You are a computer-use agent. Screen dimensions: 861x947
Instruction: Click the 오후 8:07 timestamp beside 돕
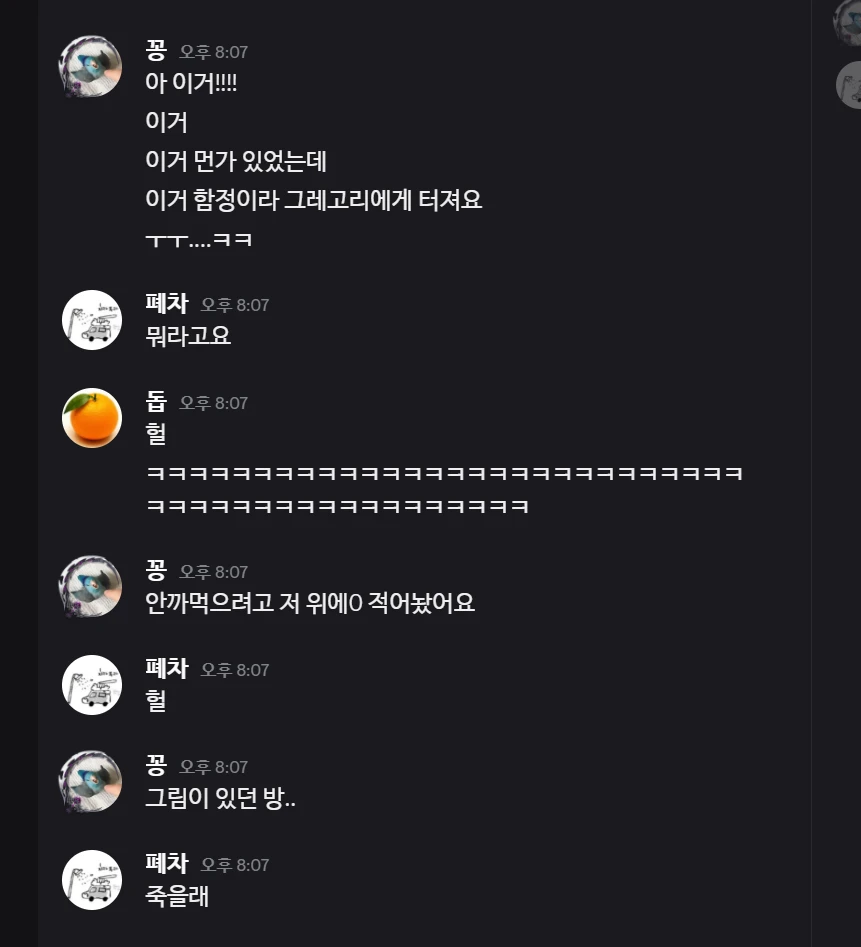tap(213, 403)
